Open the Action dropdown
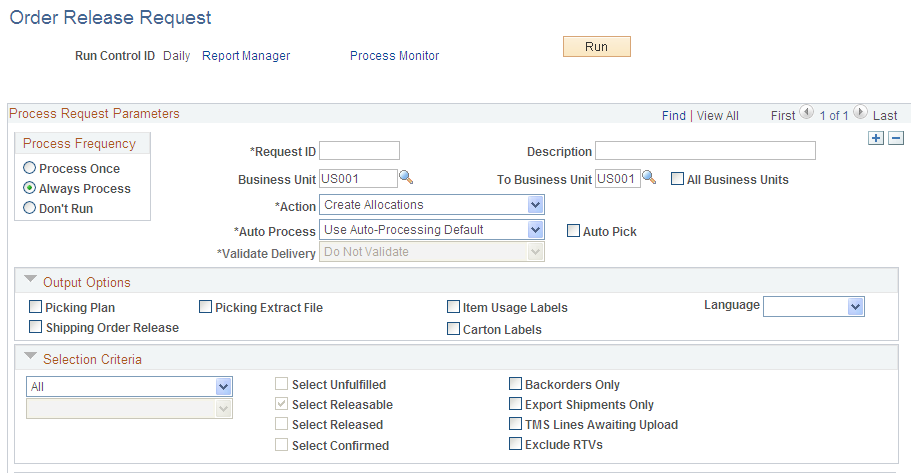The height and width of the screenshot is (473, 911). point(432,205)
